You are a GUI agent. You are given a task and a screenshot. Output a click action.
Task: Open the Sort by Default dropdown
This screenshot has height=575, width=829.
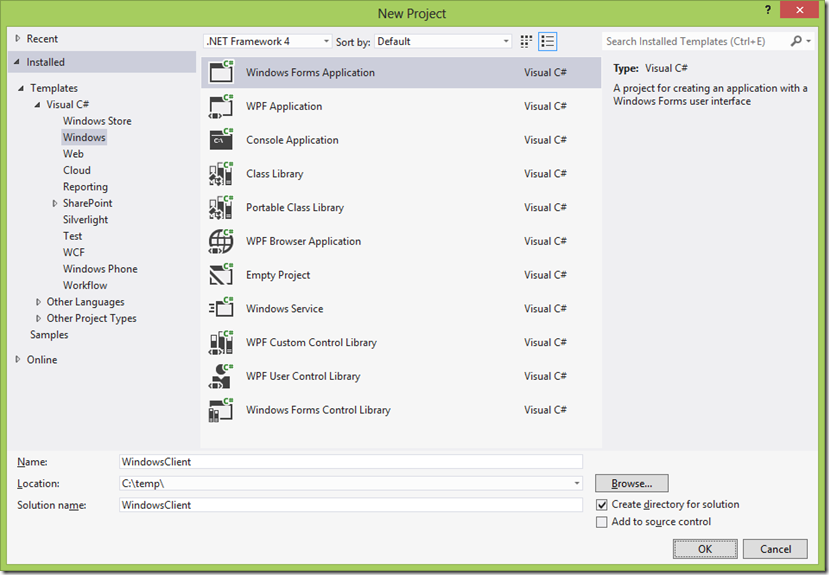tap(443, 41)
